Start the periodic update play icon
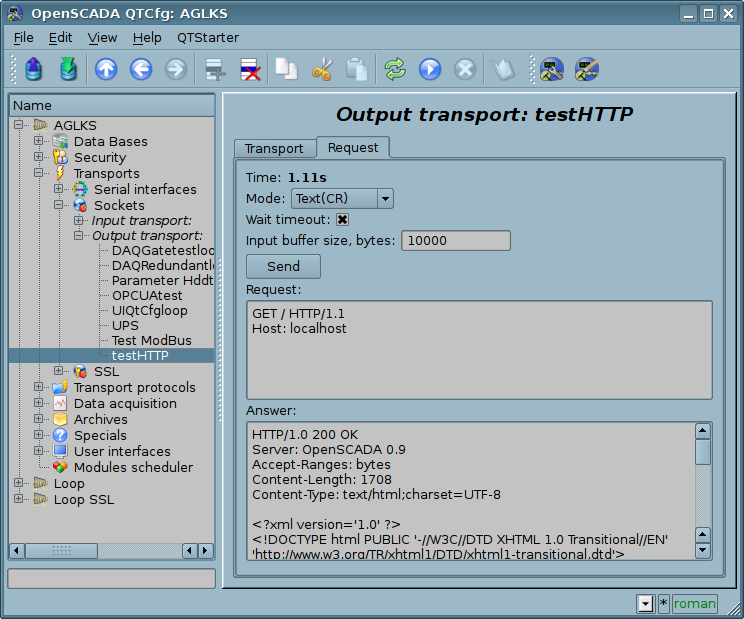 click(430, 69)
